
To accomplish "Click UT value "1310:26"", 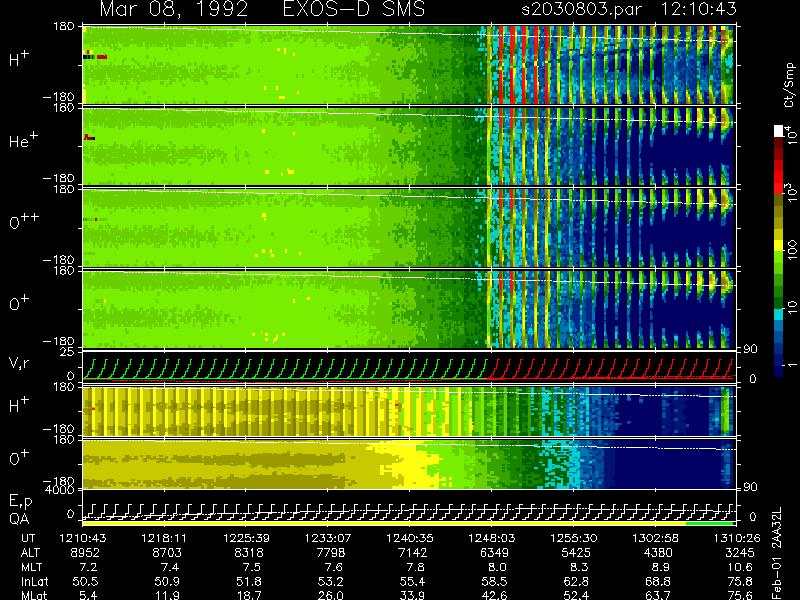I will (x=737, y=538).
